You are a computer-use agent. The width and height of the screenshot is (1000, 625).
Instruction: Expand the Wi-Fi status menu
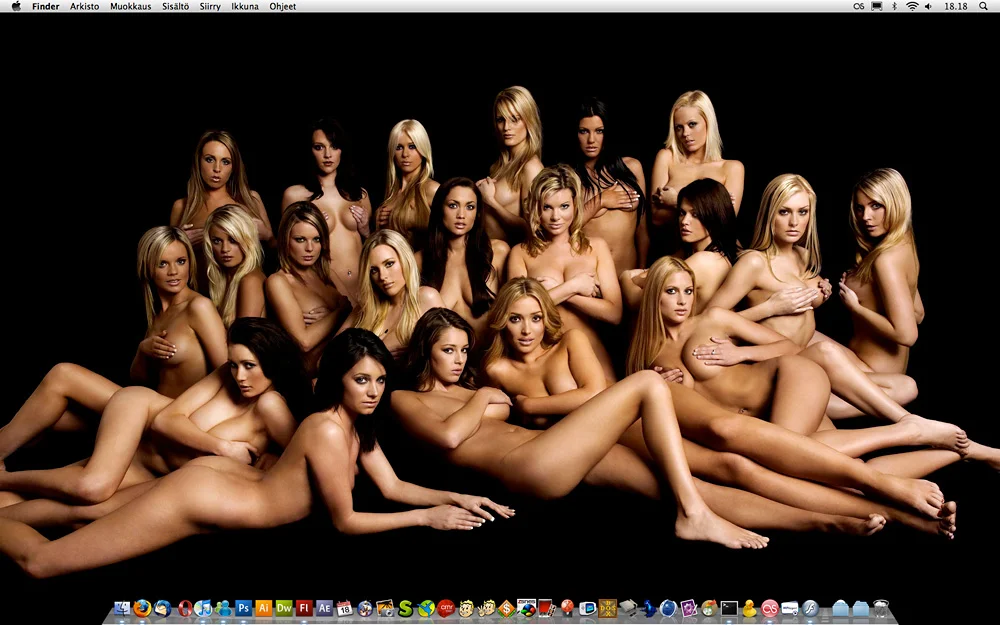click(x=912, y=6)
